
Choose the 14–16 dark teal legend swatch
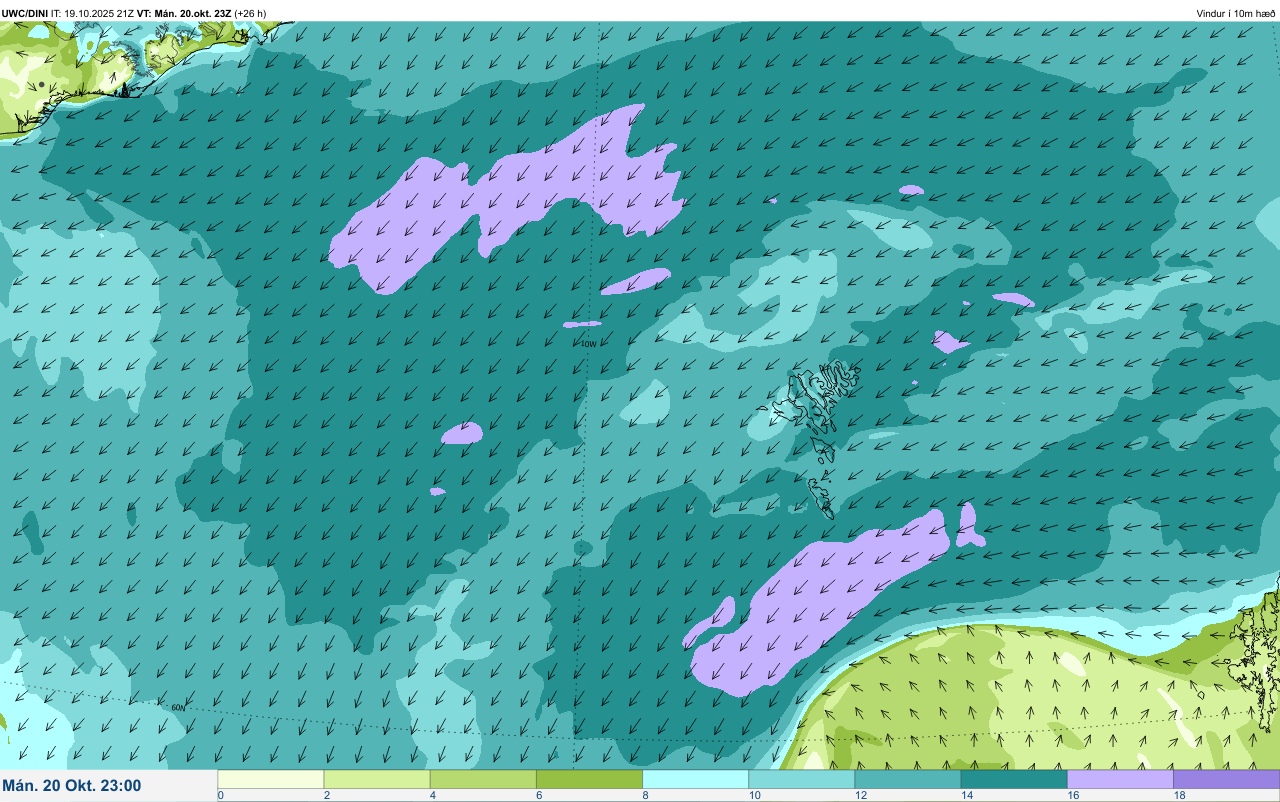click(1014, 779)
